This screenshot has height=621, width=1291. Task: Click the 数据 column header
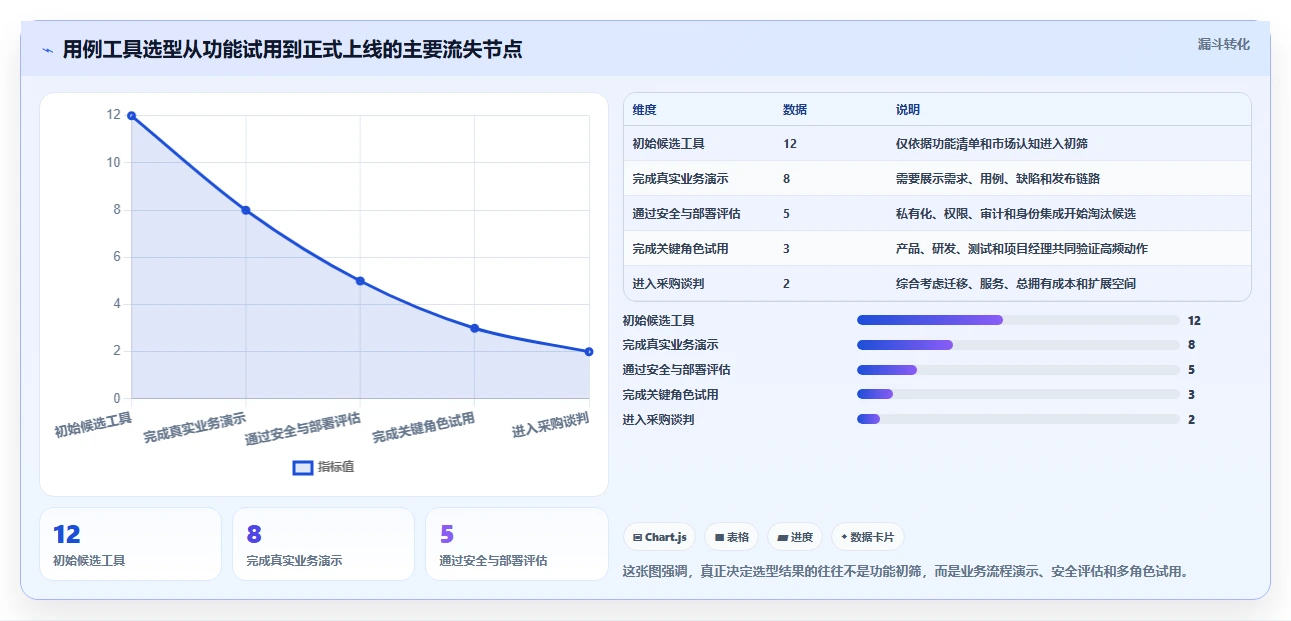click(x=795, y=110)
